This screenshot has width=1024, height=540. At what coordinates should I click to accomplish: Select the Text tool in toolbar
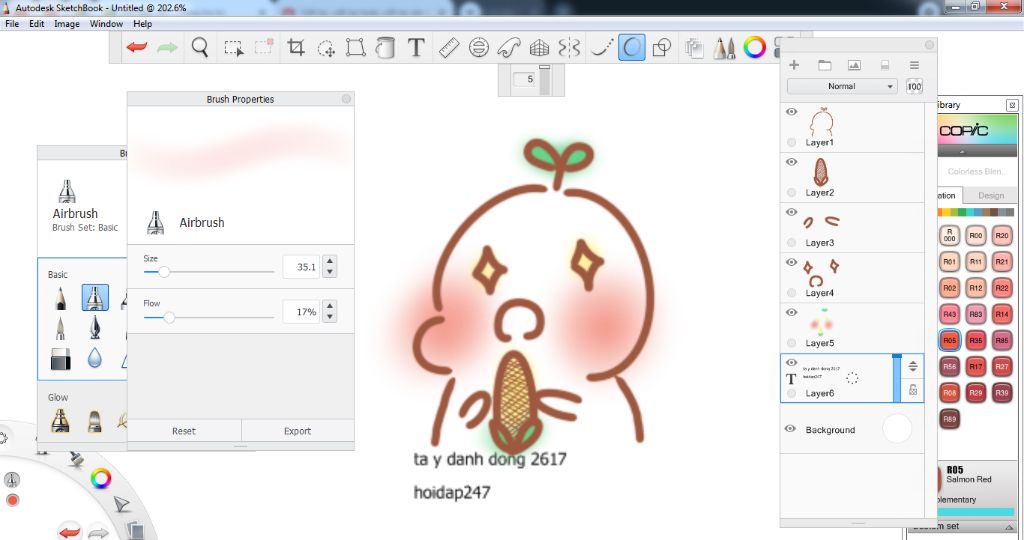click(x=416, y=47)
